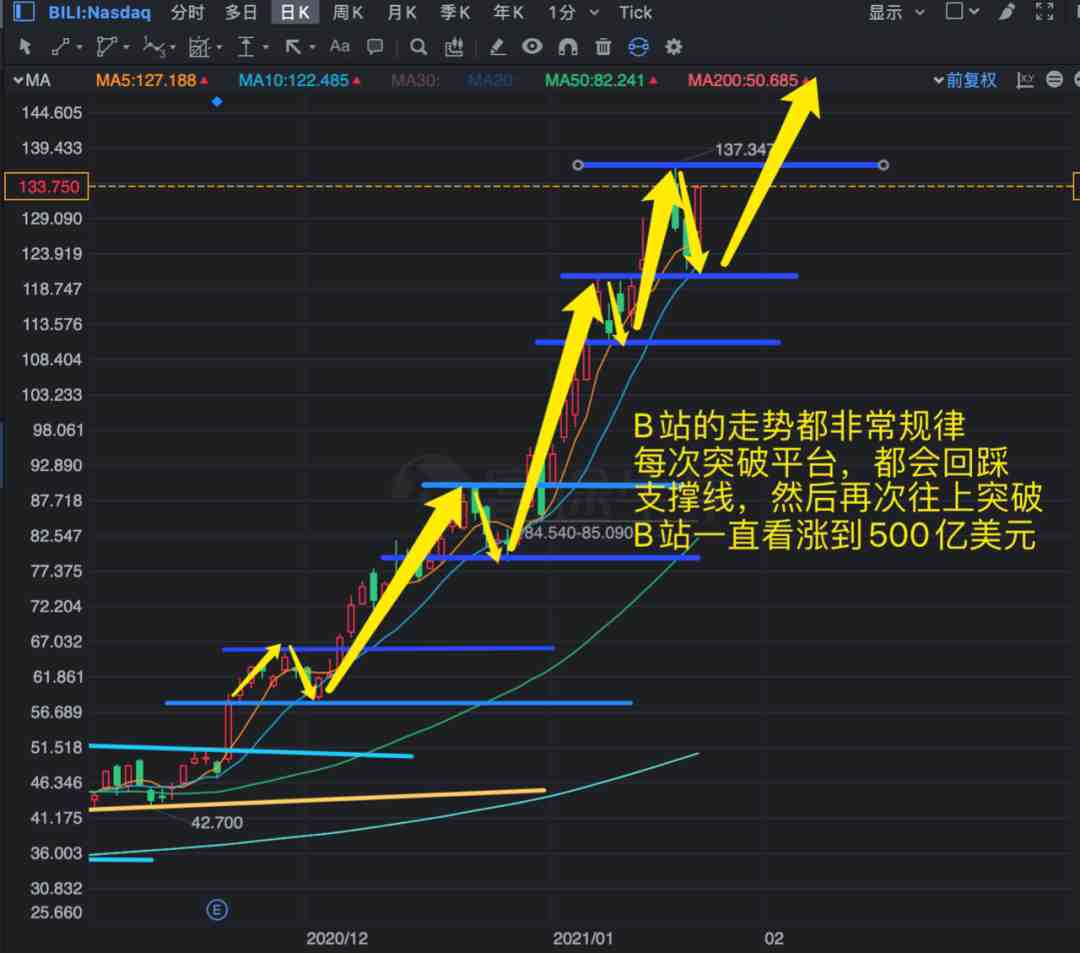
Task: Switch to 分时 intraday tab
Action: pos(187,12)
